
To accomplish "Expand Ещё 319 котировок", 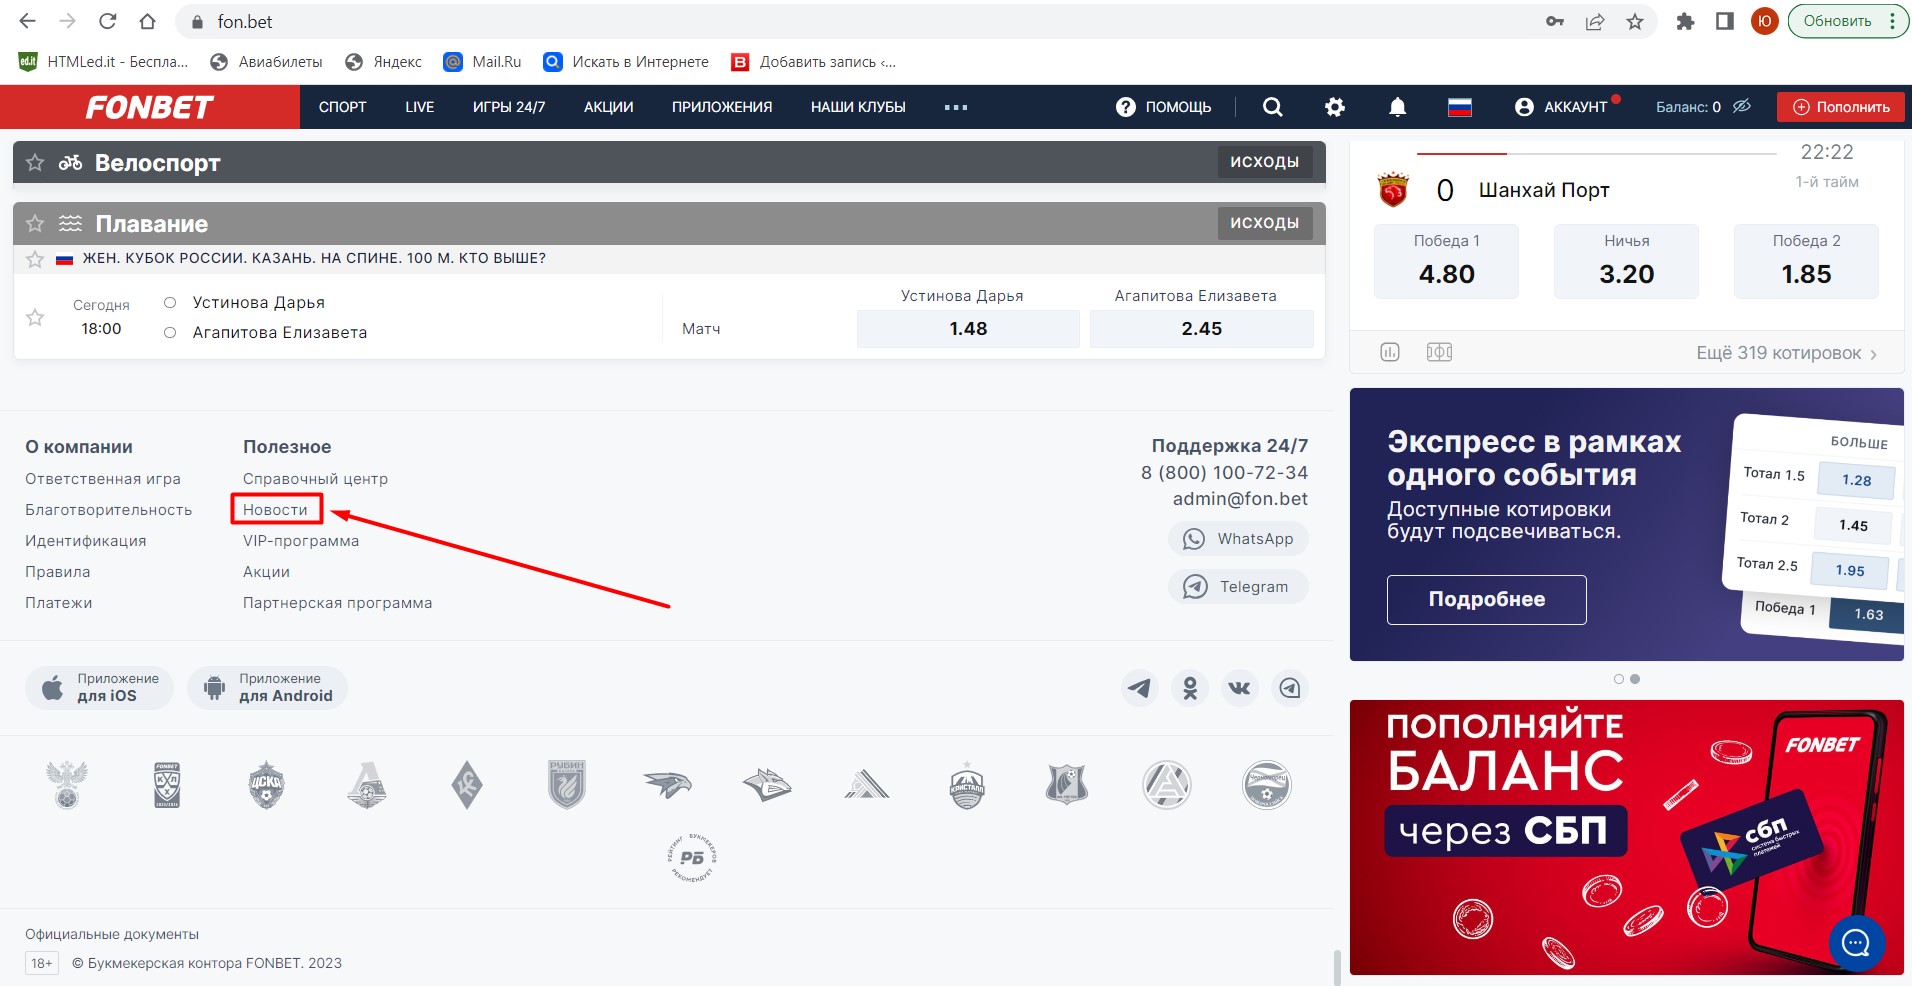I will point(1786,353).
